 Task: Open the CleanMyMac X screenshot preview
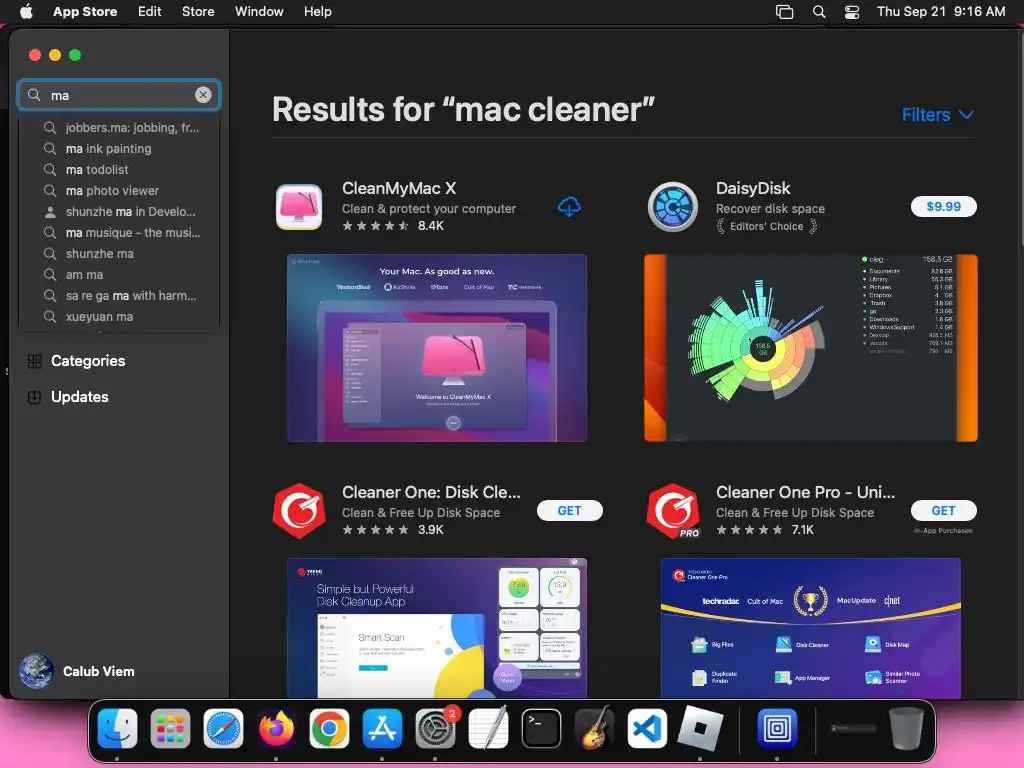coord(437,348)
